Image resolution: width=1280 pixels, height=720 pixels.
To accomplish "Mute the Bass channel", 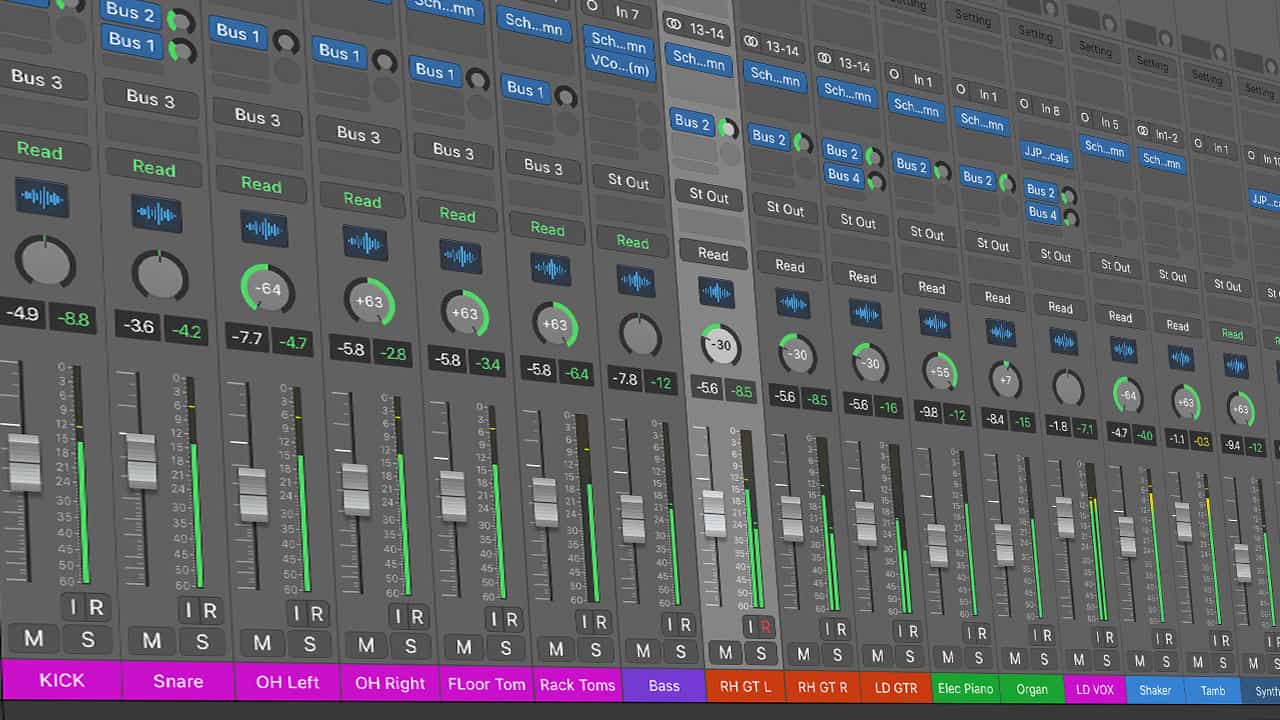I will [x=643, y=651].
